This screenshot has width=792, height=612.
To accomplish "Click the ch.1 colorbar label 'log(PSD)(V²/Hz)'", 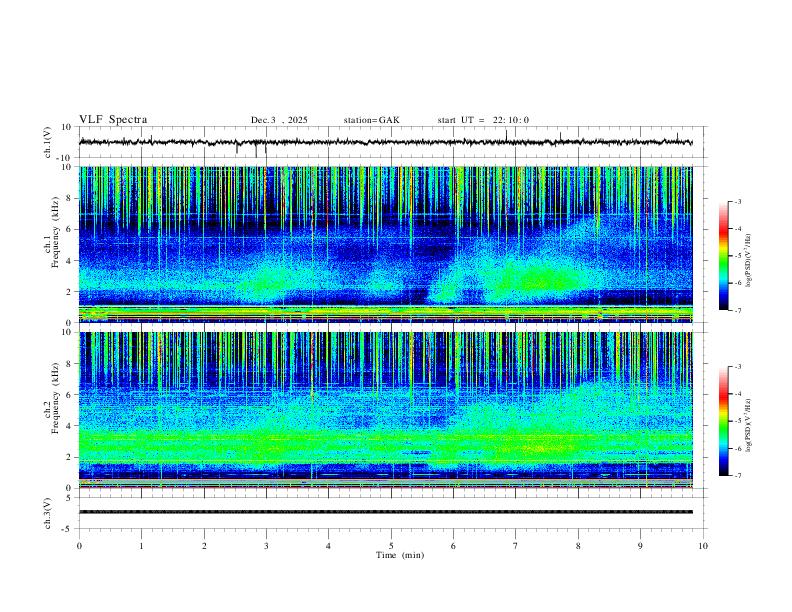I will (x=748, y=261).
